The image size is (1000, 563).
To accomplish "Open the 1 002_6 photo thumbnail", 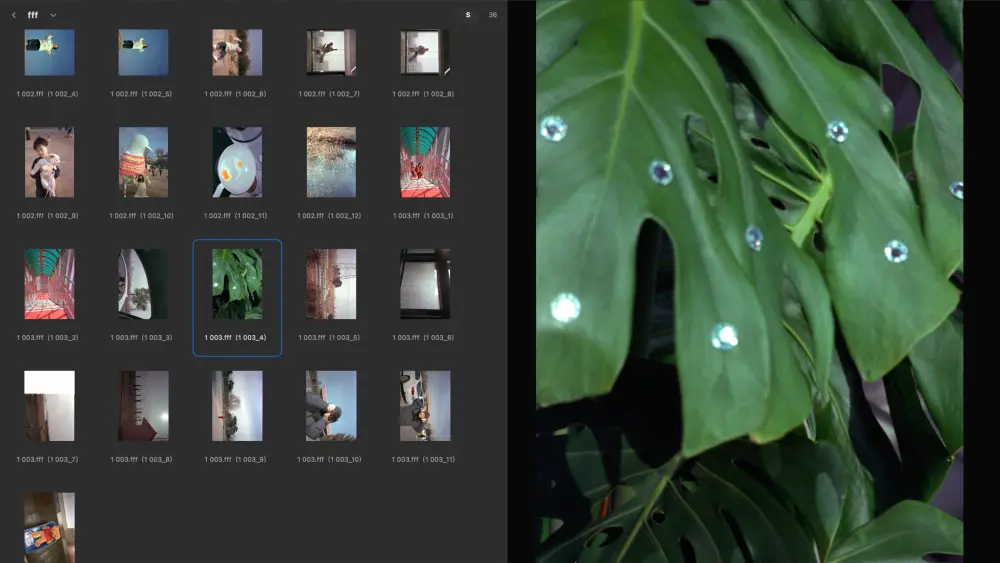I will pyautogui.click(x=237, y=52).
